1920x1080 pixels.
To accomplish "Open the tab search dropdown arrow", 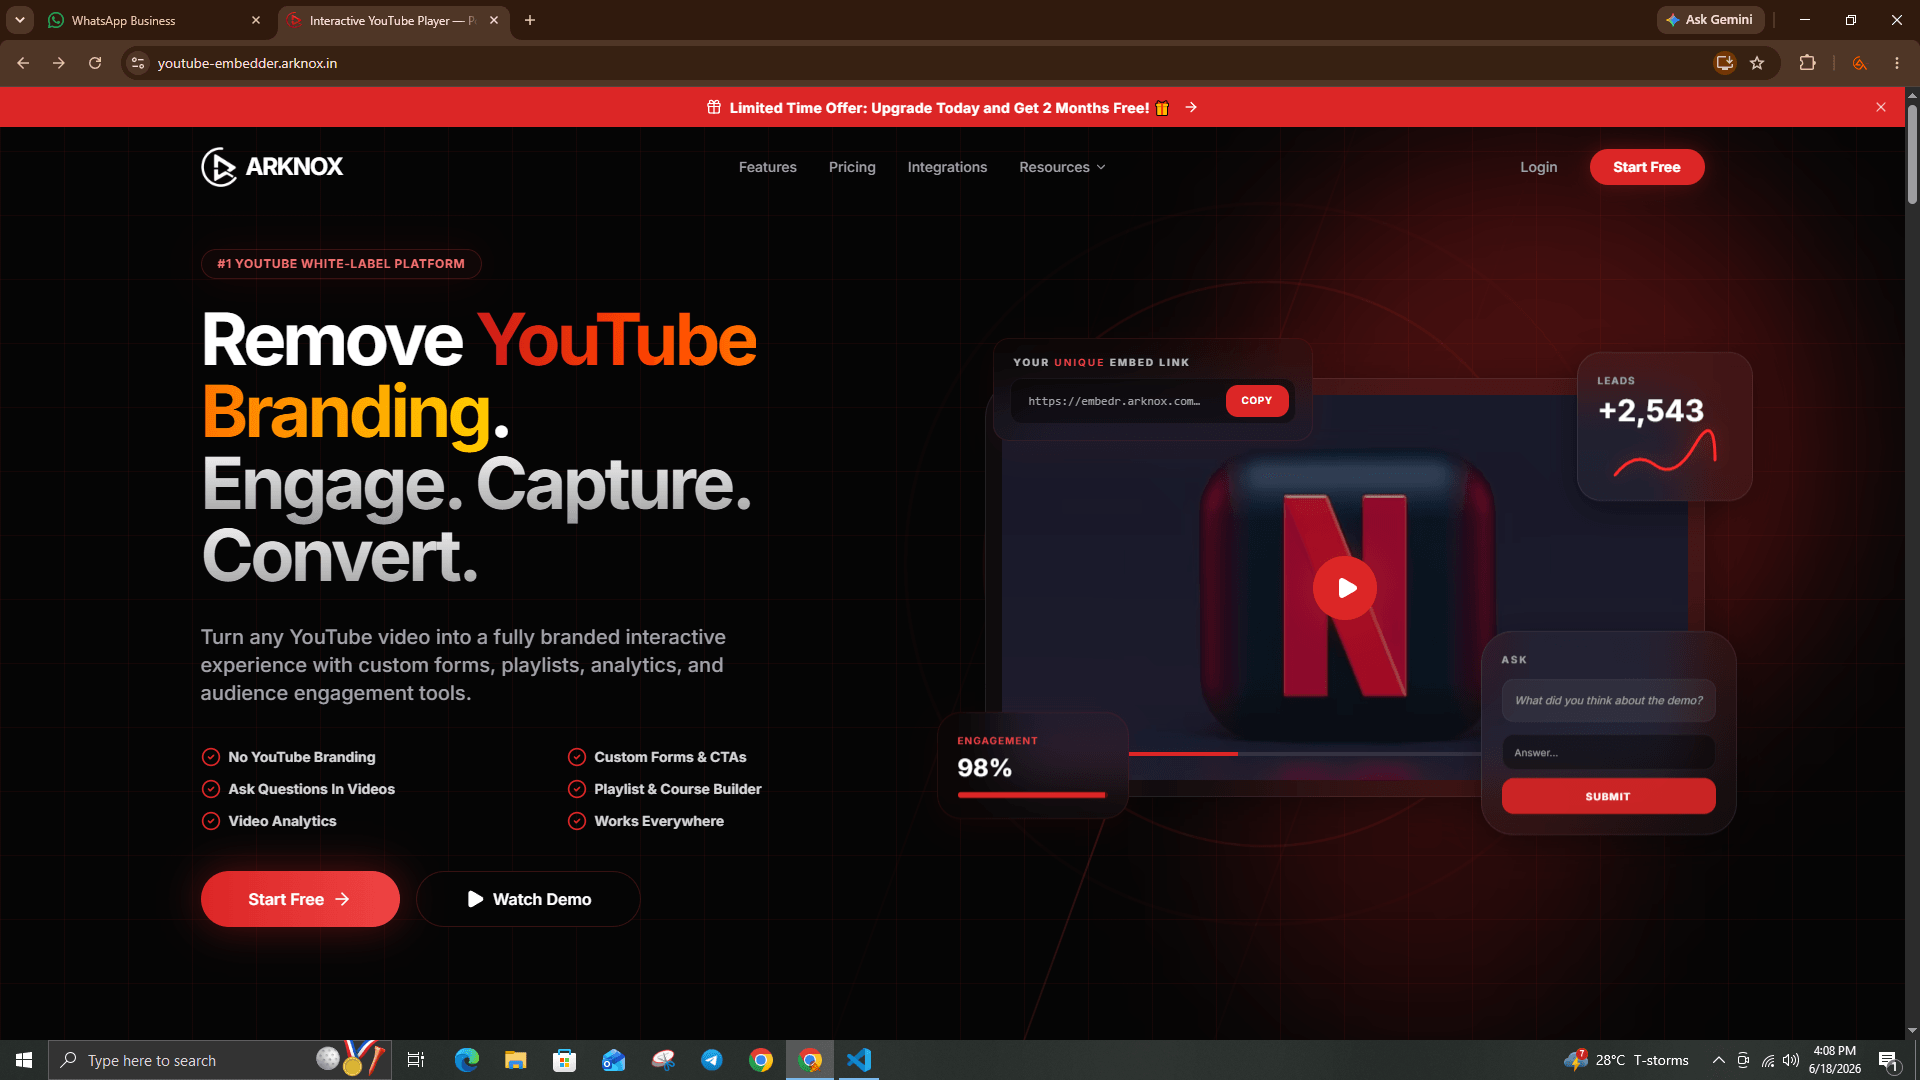I will click(20, 20).
